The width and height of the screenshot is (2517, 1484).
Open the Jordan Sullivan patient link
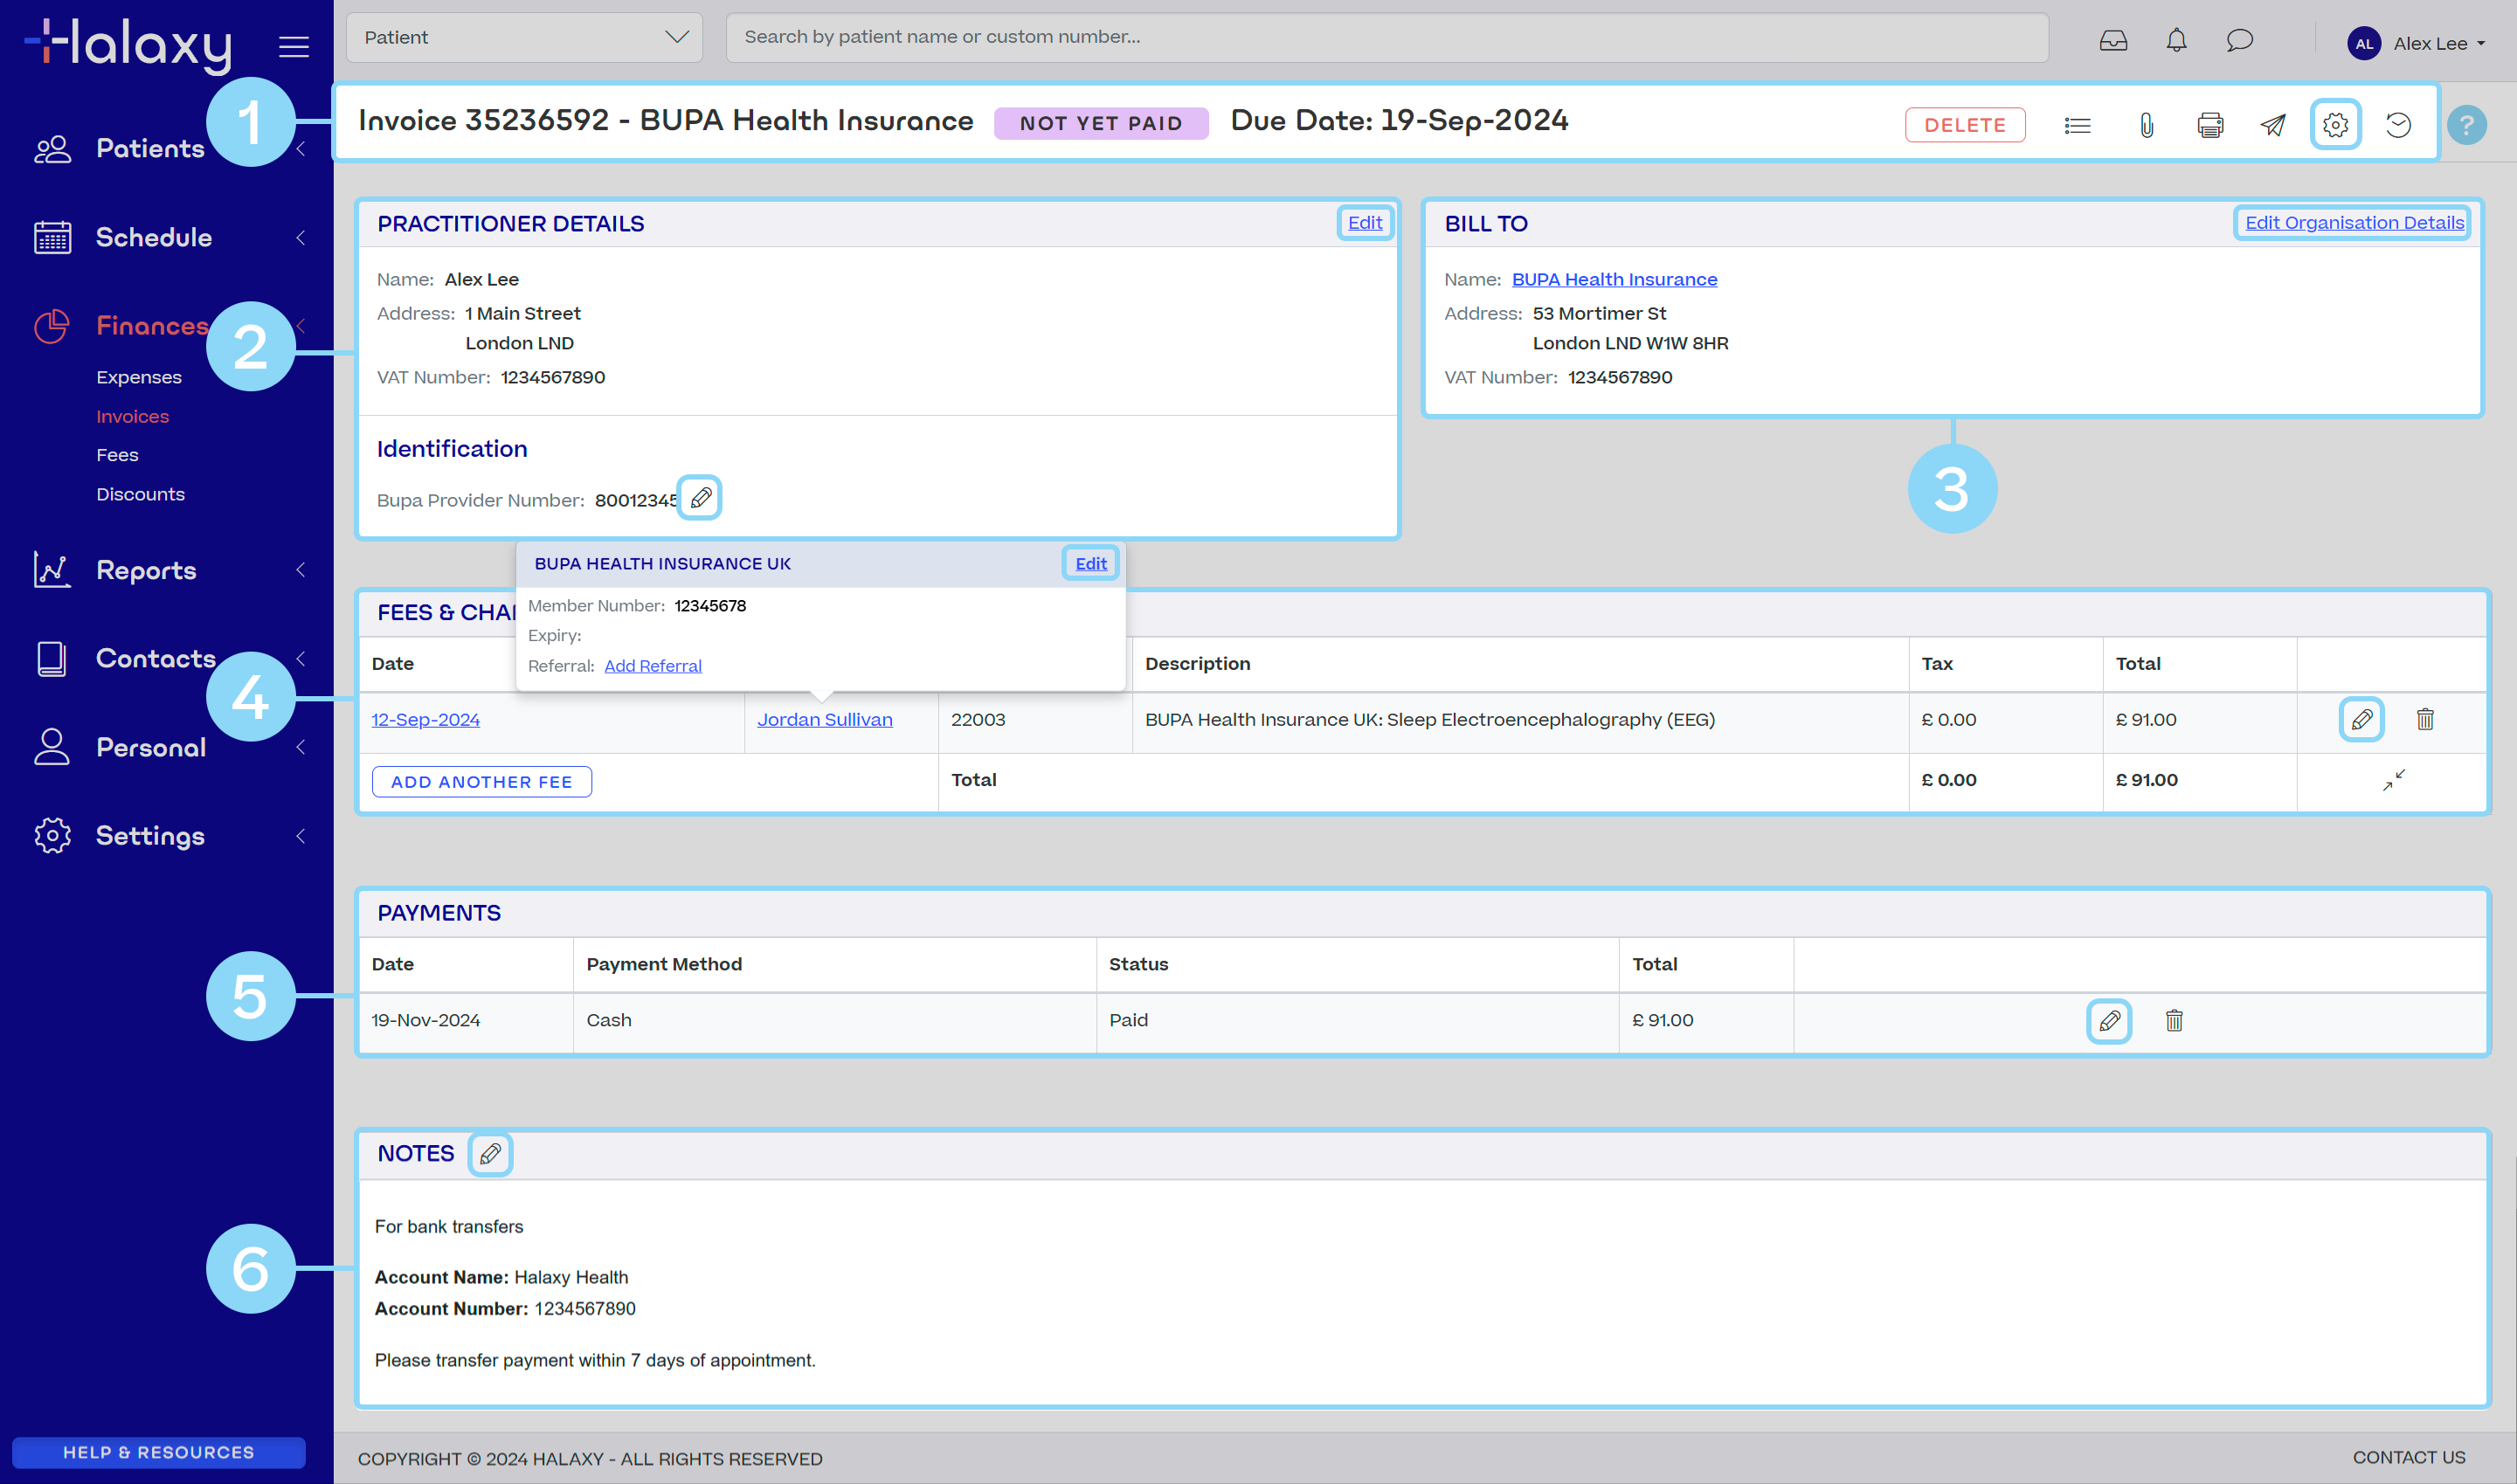pyautogui.click(x=824, y=719)
